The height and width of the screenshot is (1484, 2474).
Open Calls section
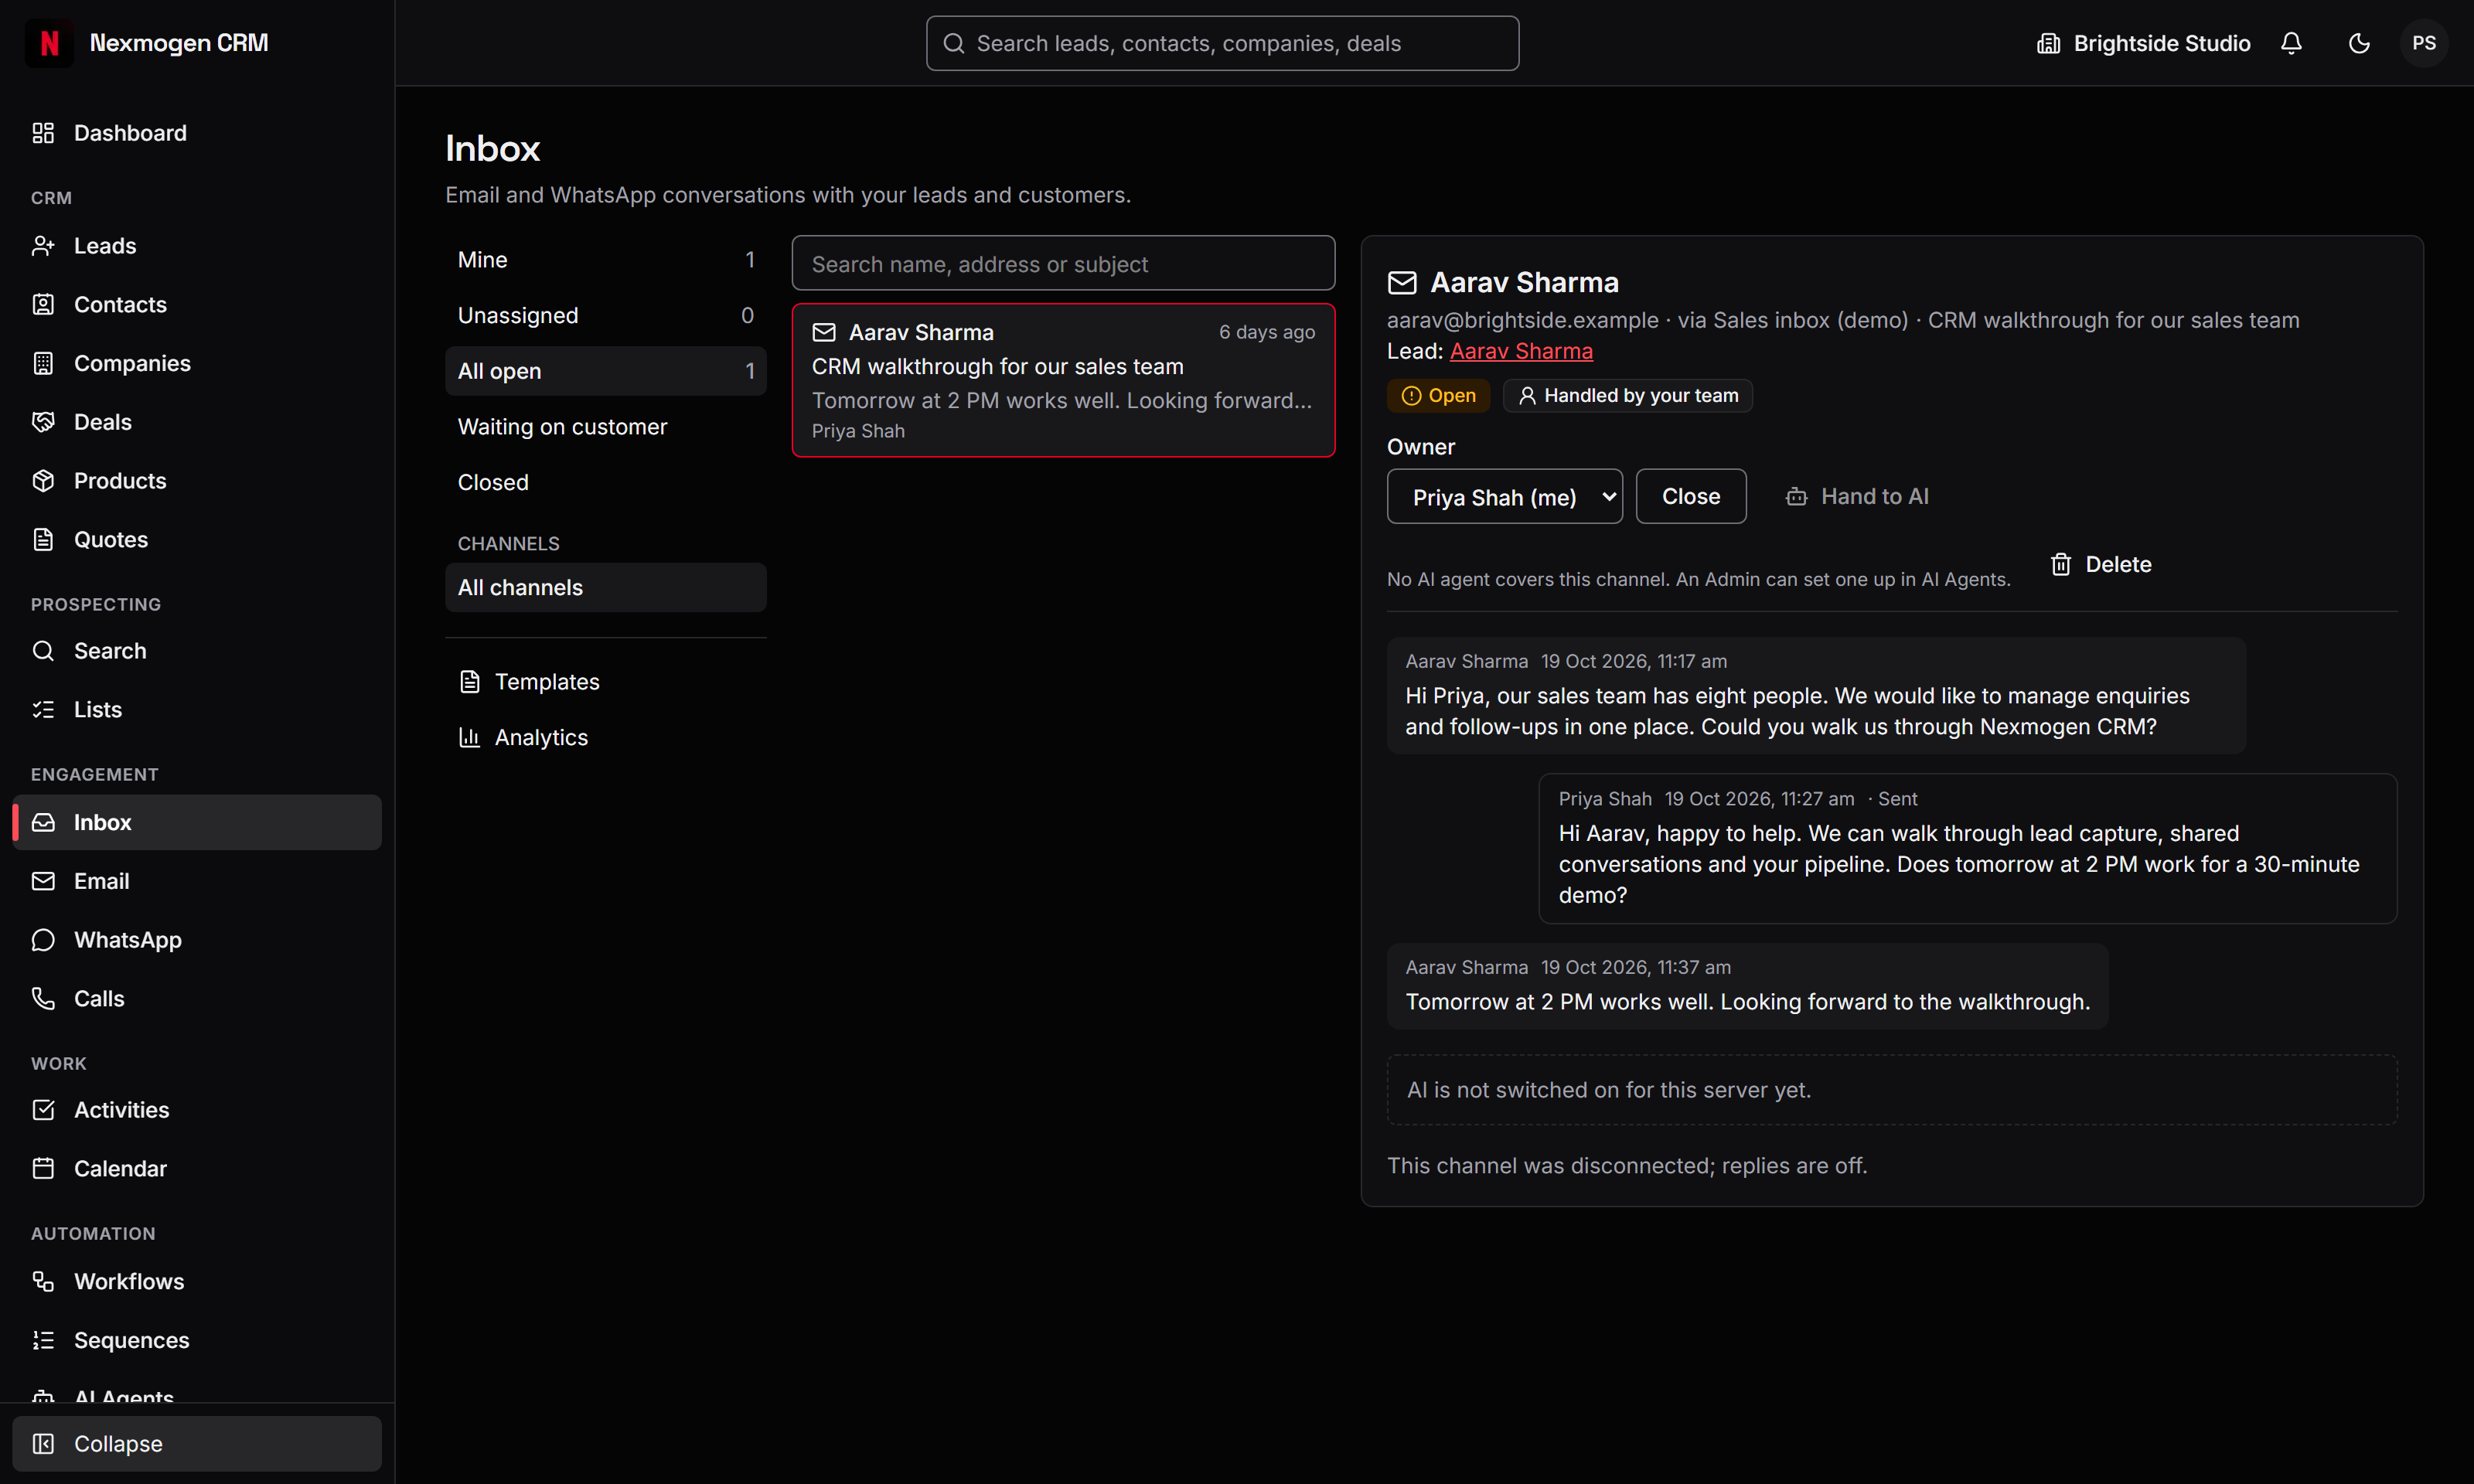click(x=197, y=999)
